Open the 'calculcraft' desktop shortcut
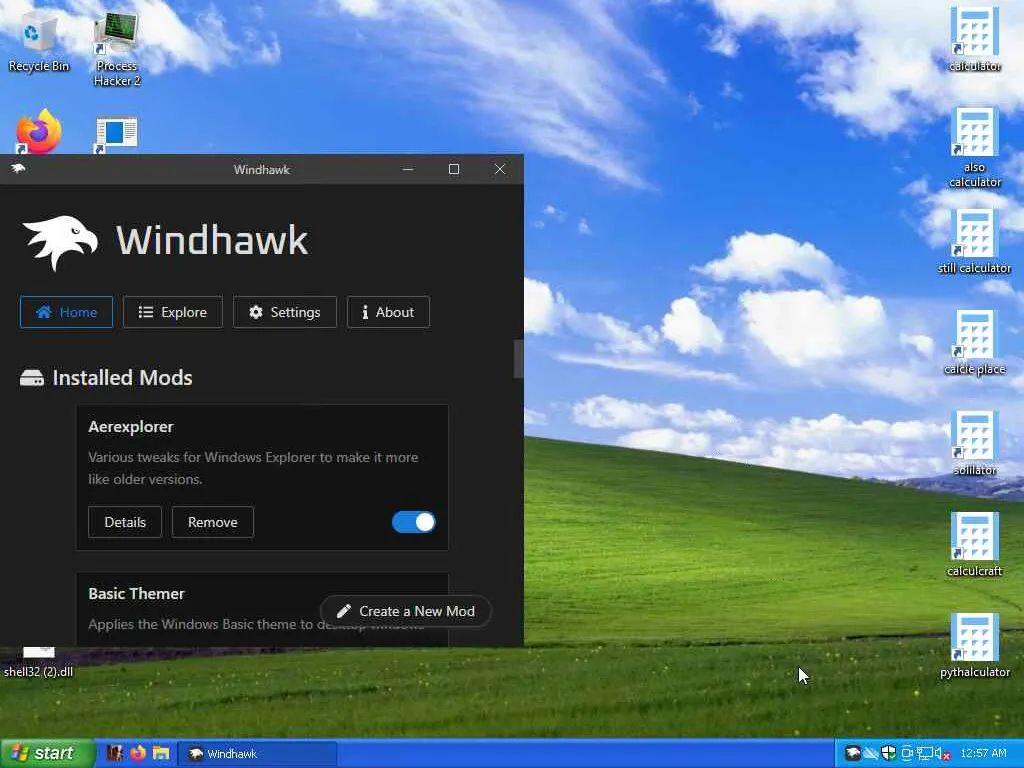The image size is (1024, 768). [974, 544]
